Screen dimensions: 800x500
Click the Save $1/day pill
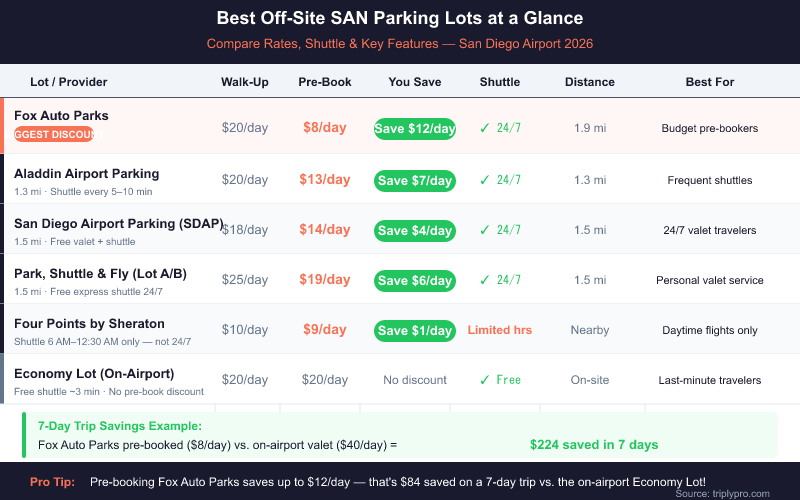click(415, 330)
